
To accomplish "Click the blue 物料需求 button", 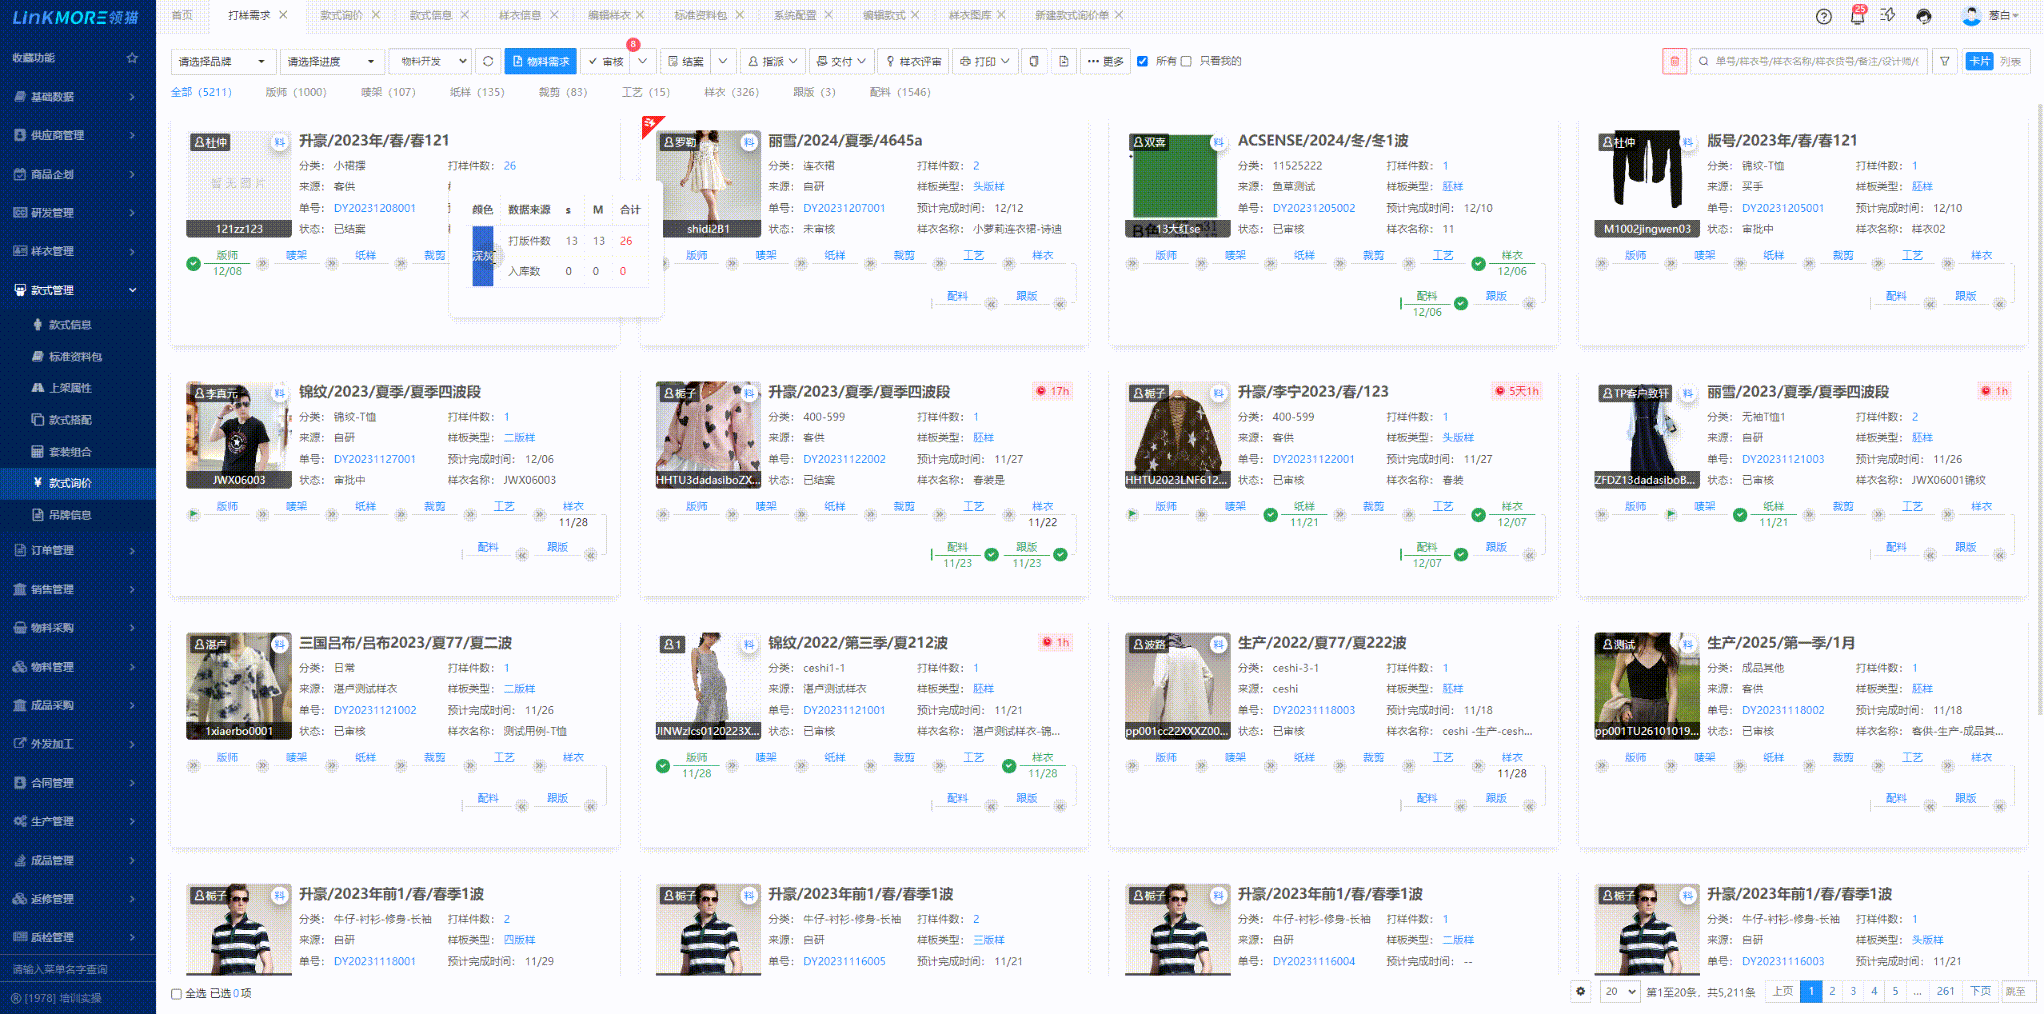I will click(541, 61).
